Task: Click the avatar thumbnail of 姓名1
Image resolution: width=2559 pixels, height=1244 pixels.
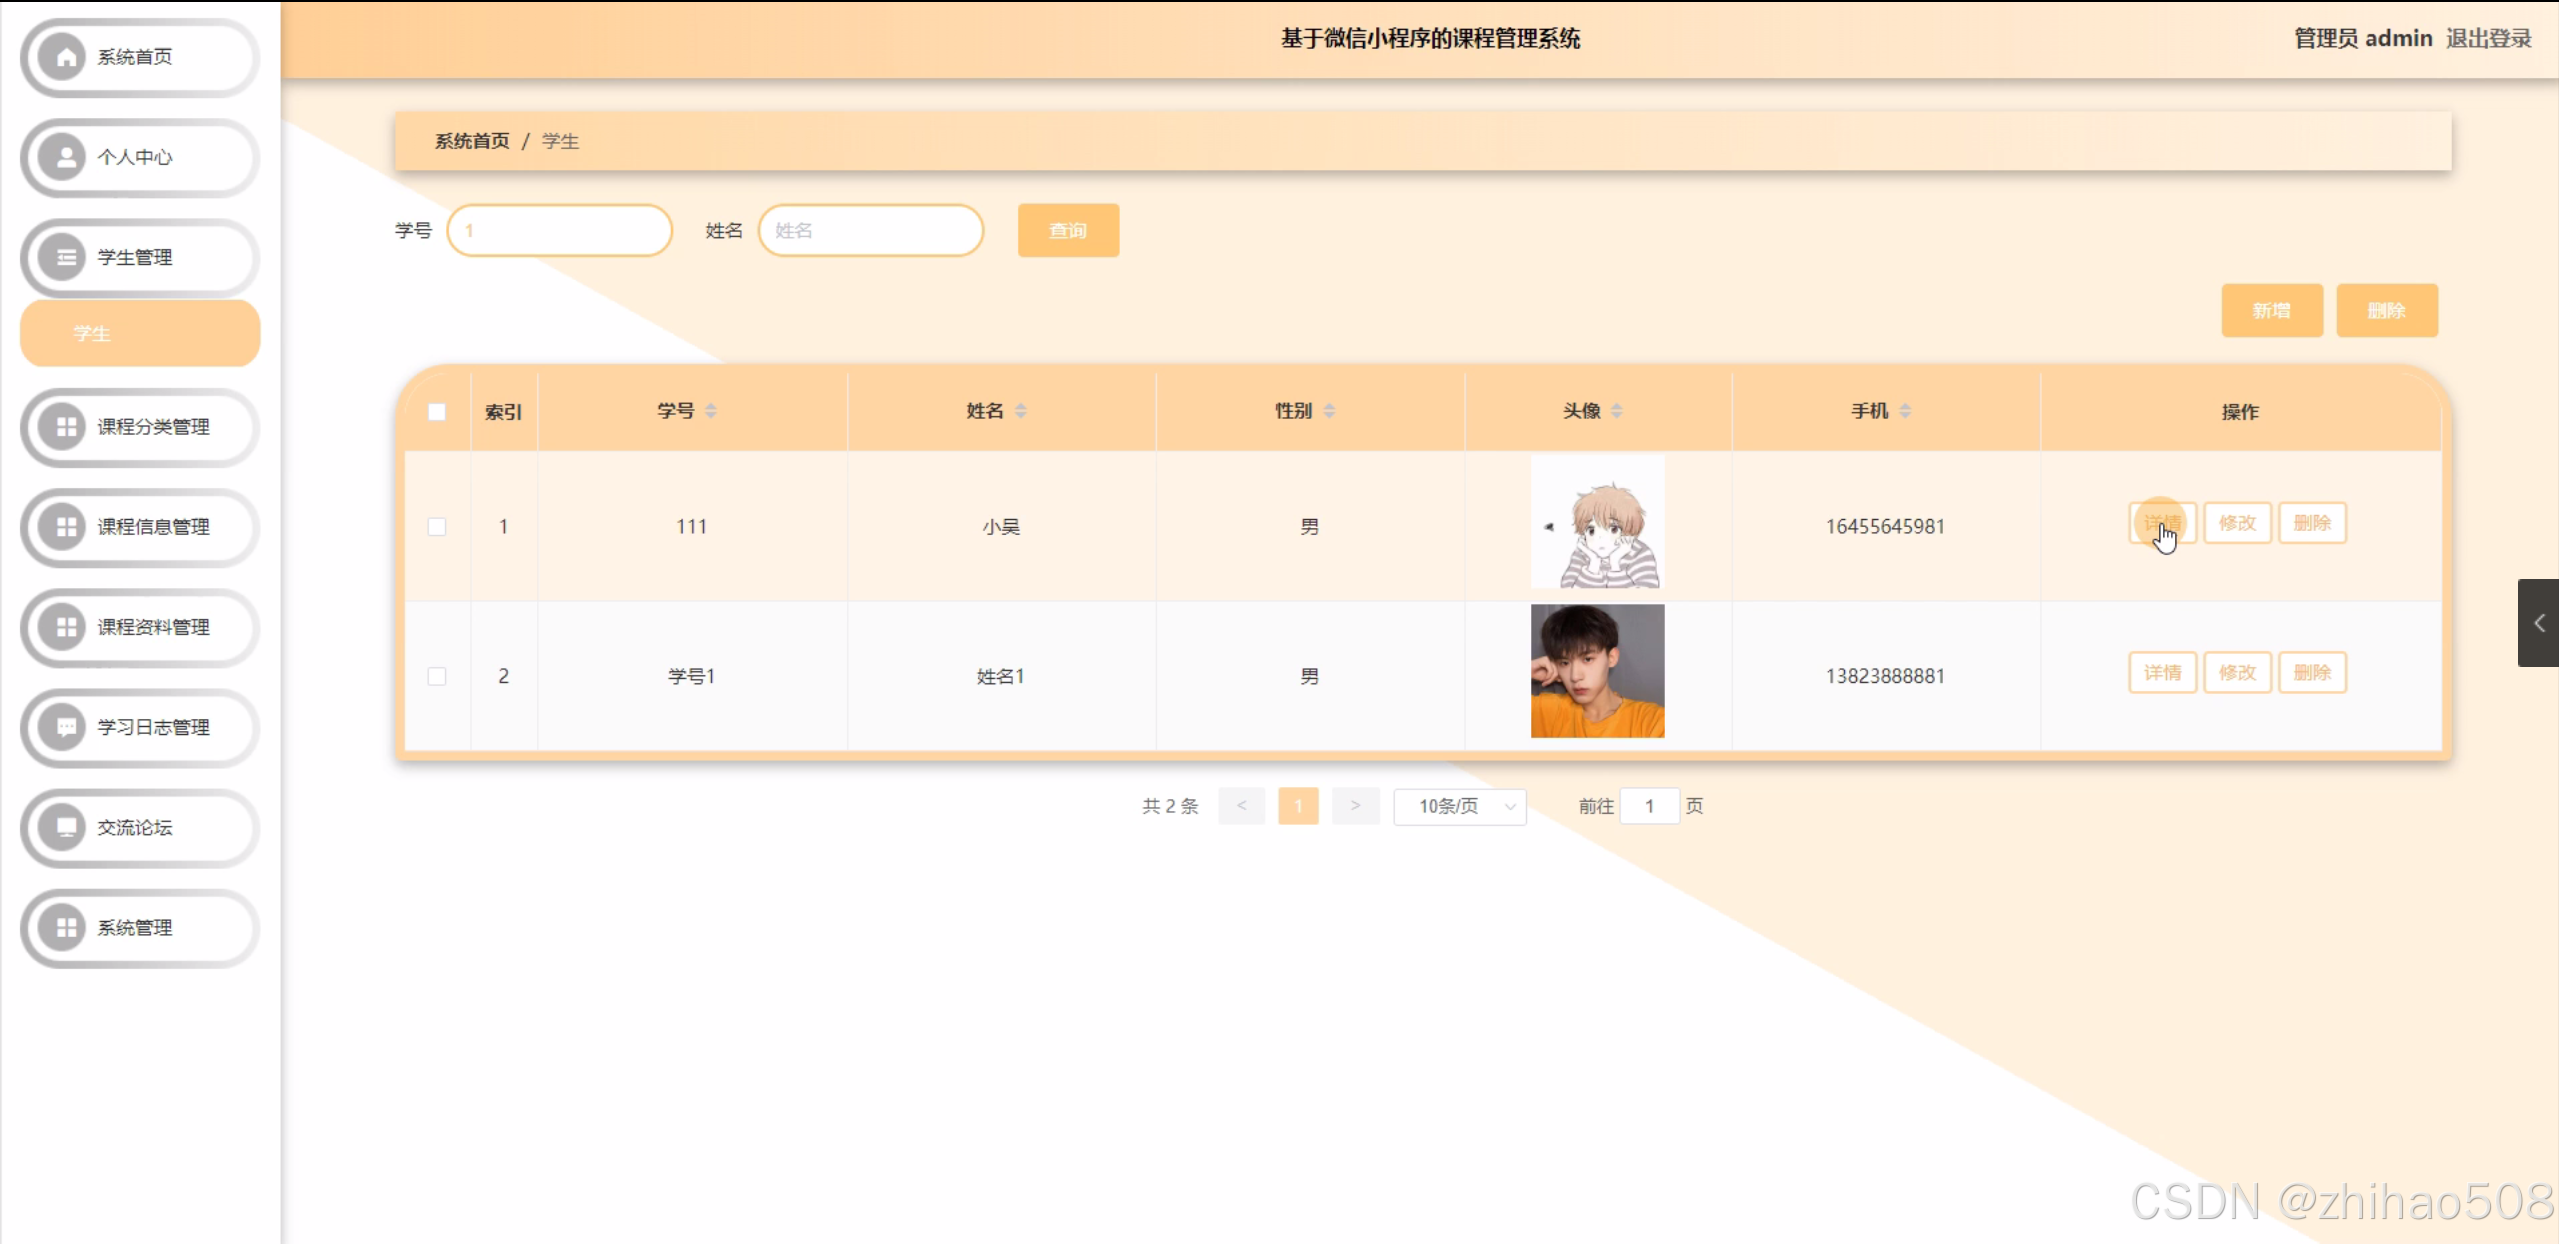Action: 1597,671
